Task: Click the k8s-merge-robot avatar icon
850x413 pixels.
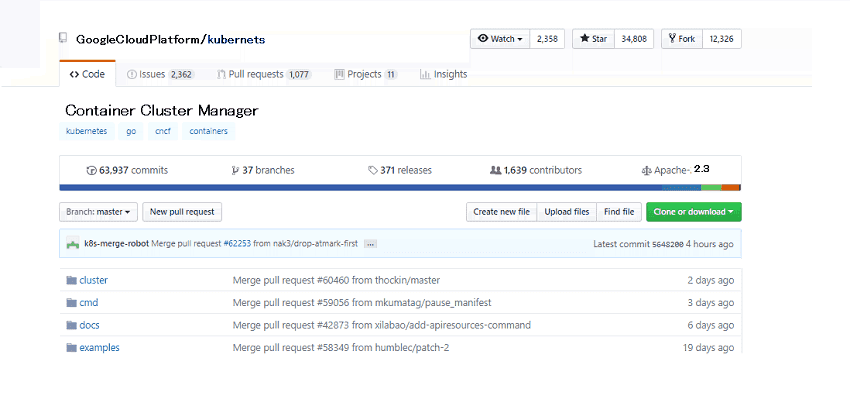Action: (x=73, y=243)
